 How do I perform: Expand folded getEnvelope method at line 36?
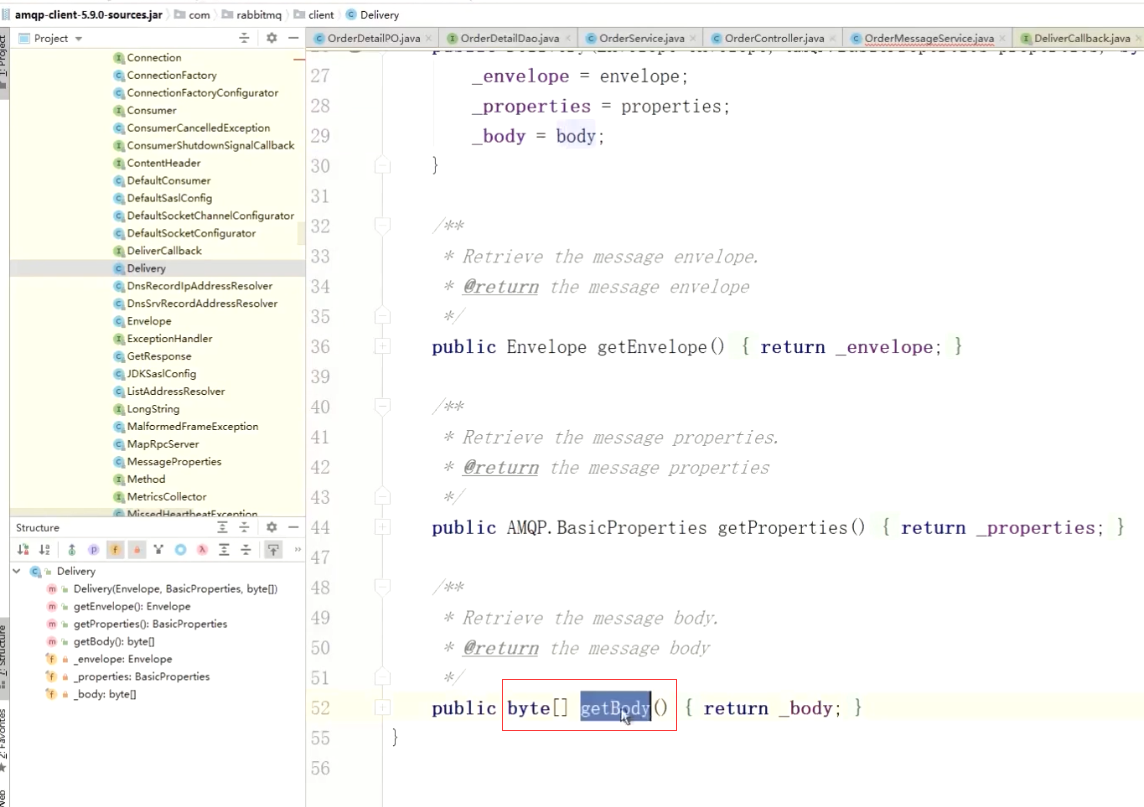(382, 347)
